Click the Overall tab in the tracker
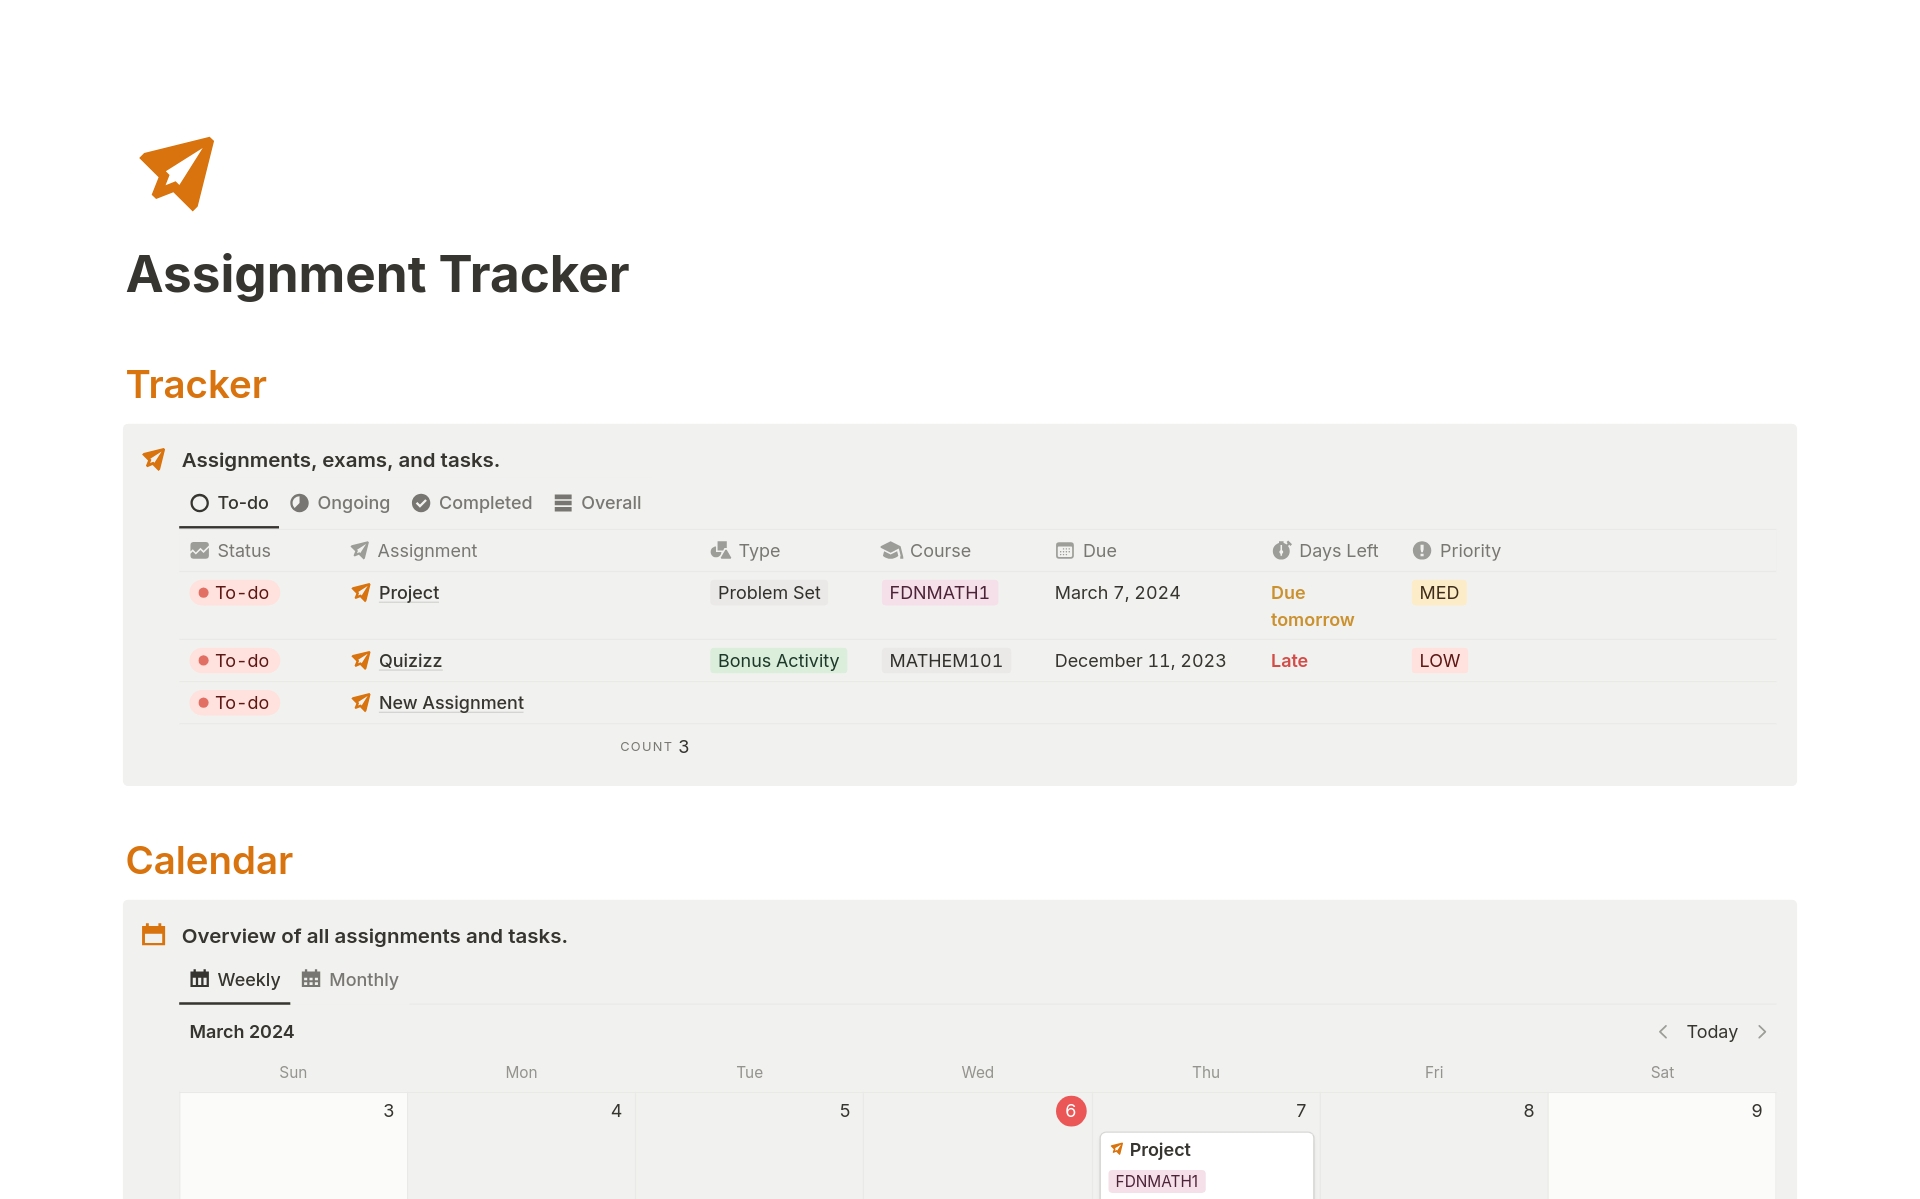Screen dimensions: 1920x1199 pos(608,501)
